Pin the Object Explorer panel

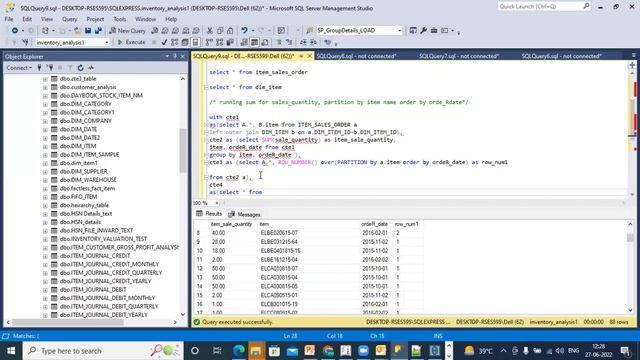[175, 56]
